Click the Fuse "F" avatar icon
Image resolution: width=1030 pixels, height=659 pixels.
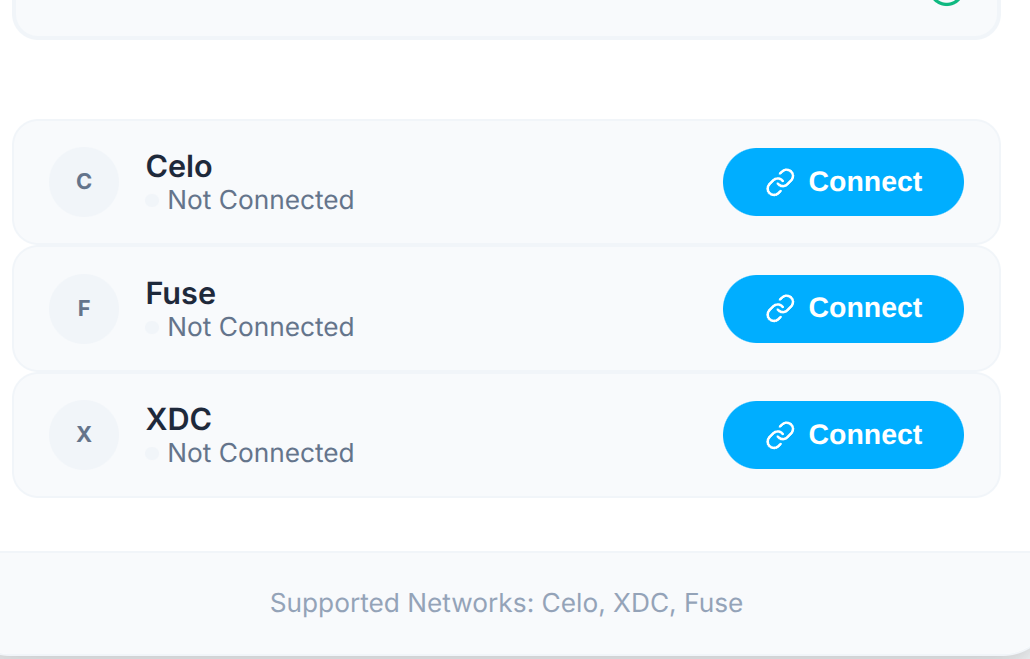84,308
